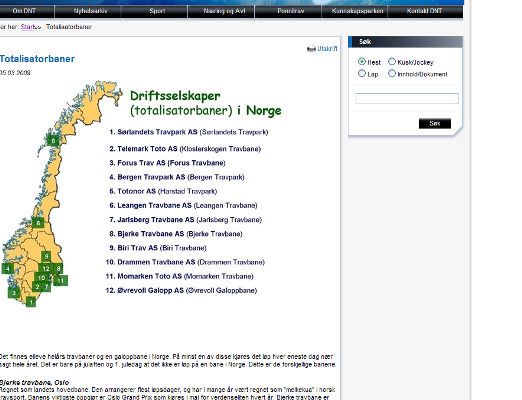Click the Søk search button
The width and height of the screenshot is (522, 400).
pos(435,123)
